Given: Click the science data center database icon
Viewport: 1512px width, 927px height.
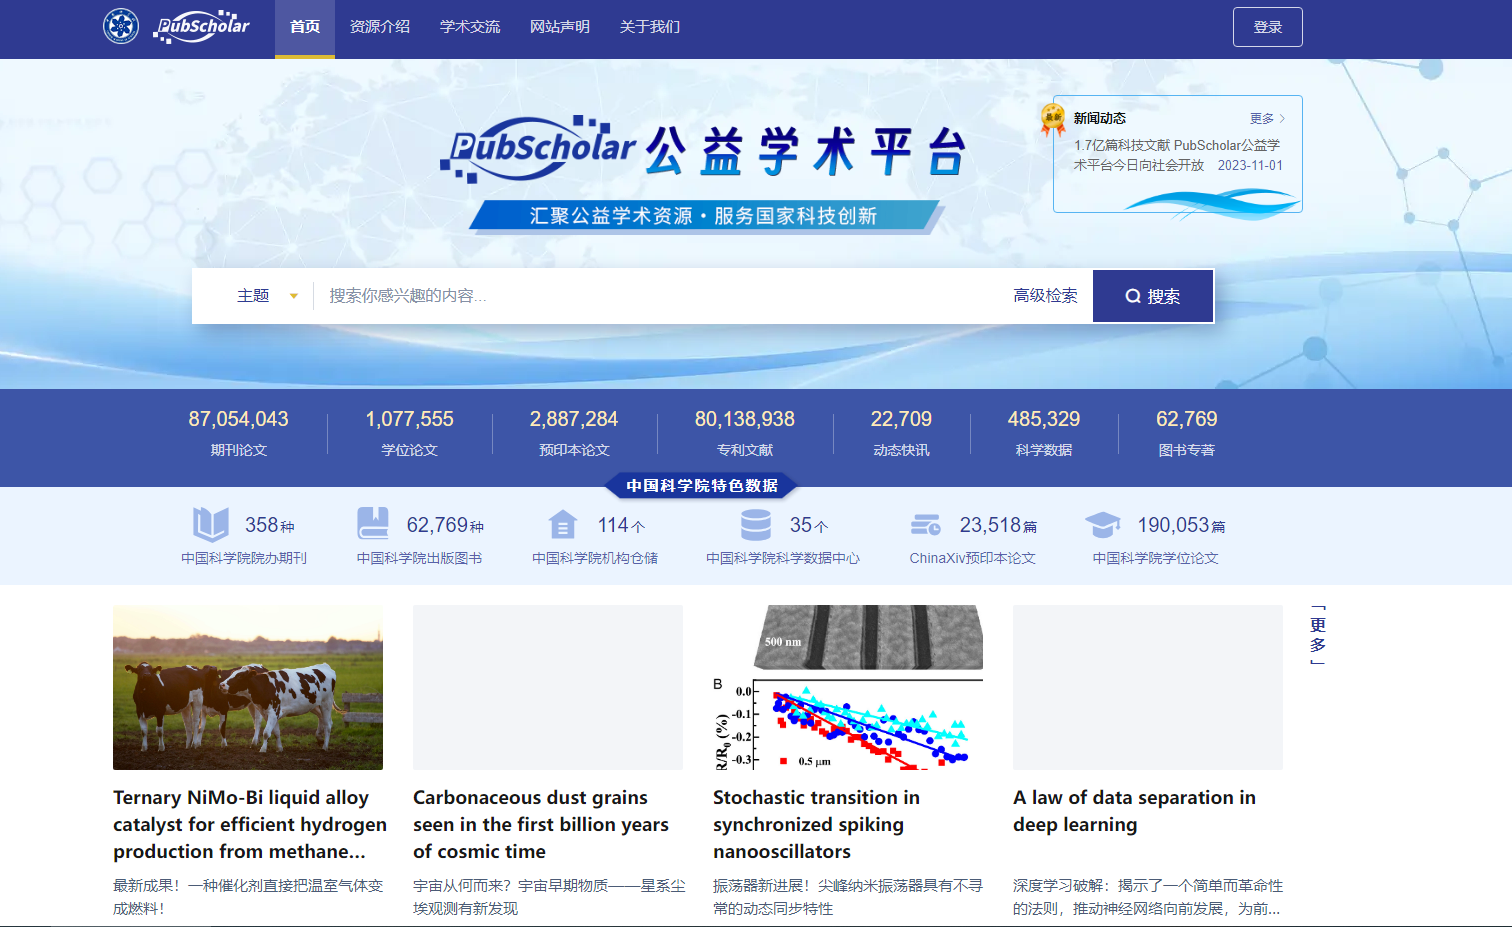Looking at the screenshot, I should coord(755,524).
